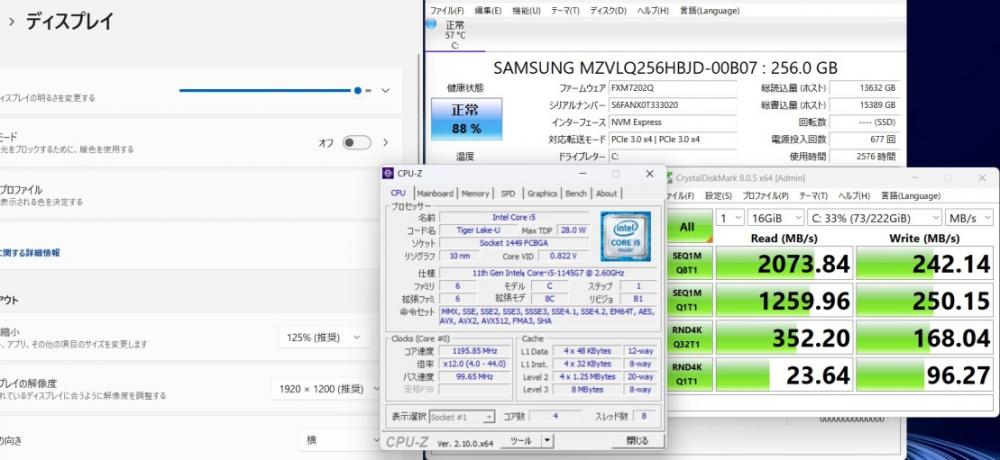Open the display orientation dropdown showing 横
This screenshot has height=460, width=1000.
click(x=340, y=440)
